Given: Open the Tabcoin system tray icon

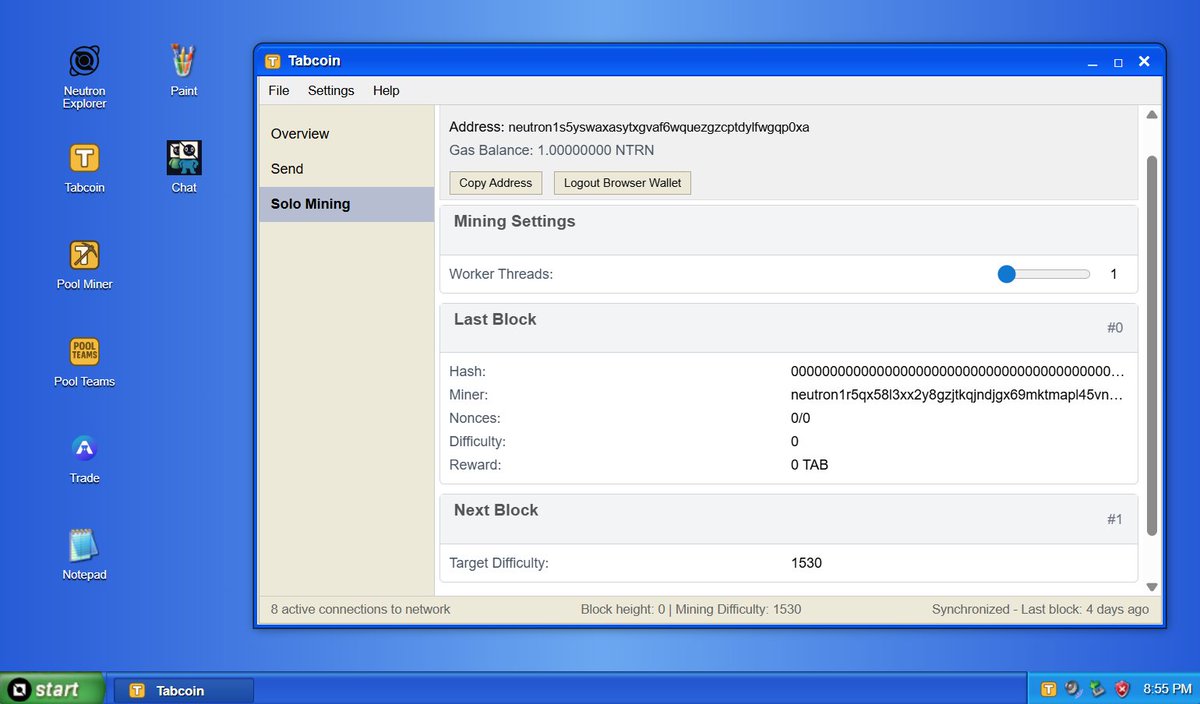Looking at the screenshot, I should point(1049,689).
